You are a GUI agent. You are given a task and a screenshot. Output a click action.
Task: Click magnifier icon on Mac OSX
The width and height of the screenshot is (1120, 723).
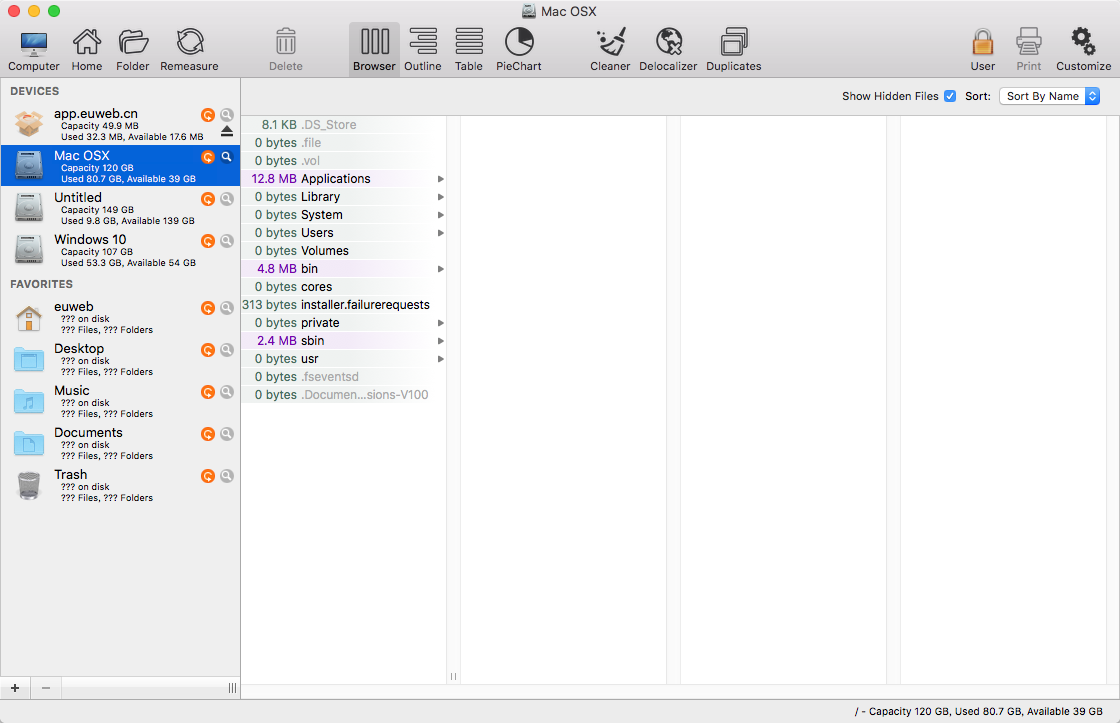click(226, 156)
